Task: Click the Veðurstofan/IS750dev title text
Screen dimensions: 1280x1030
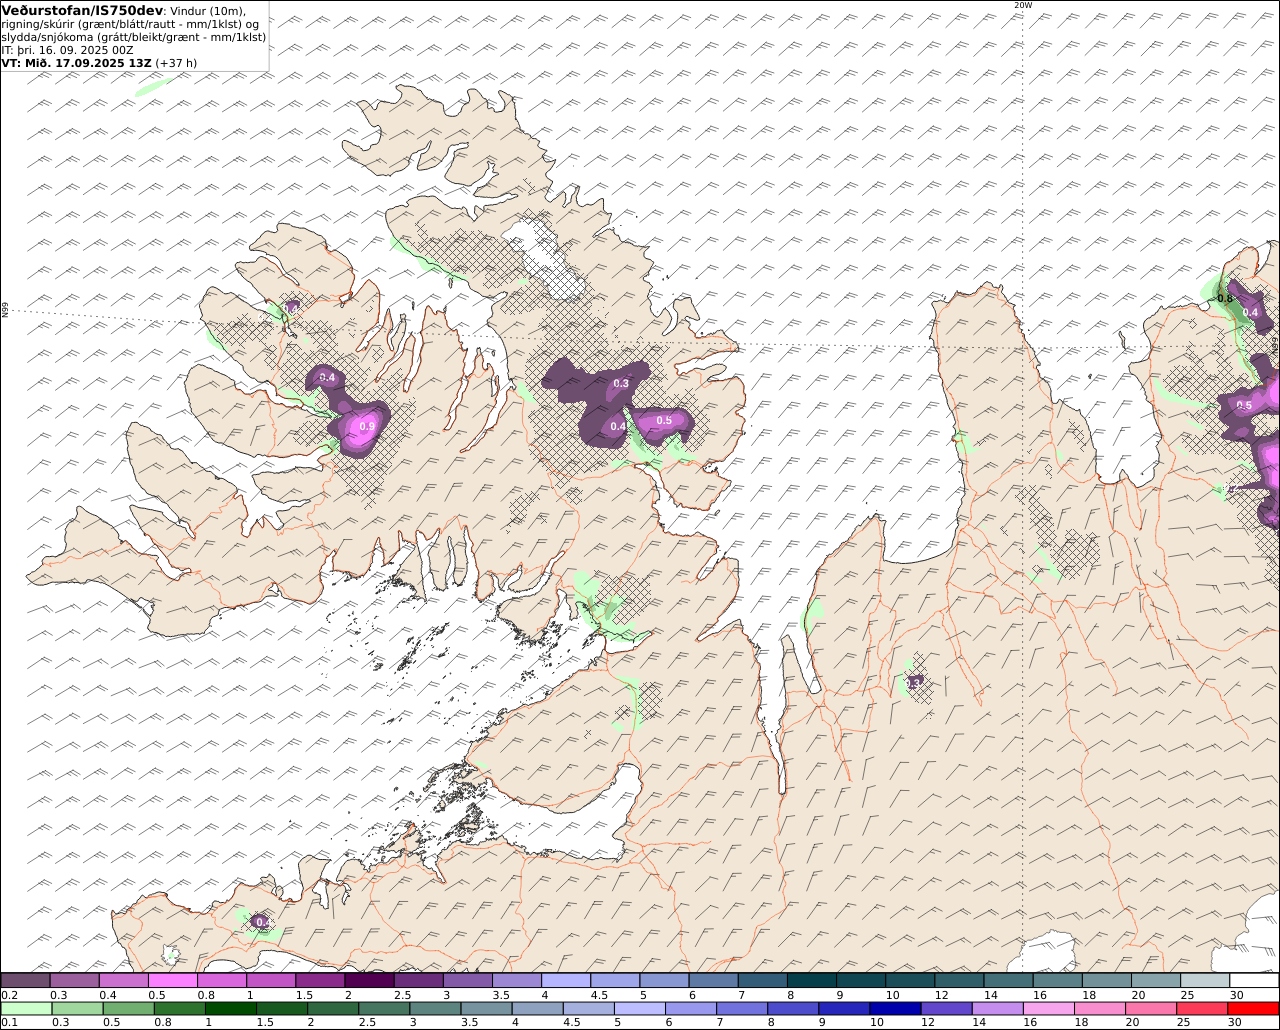Action: click(x=82, y=10)
